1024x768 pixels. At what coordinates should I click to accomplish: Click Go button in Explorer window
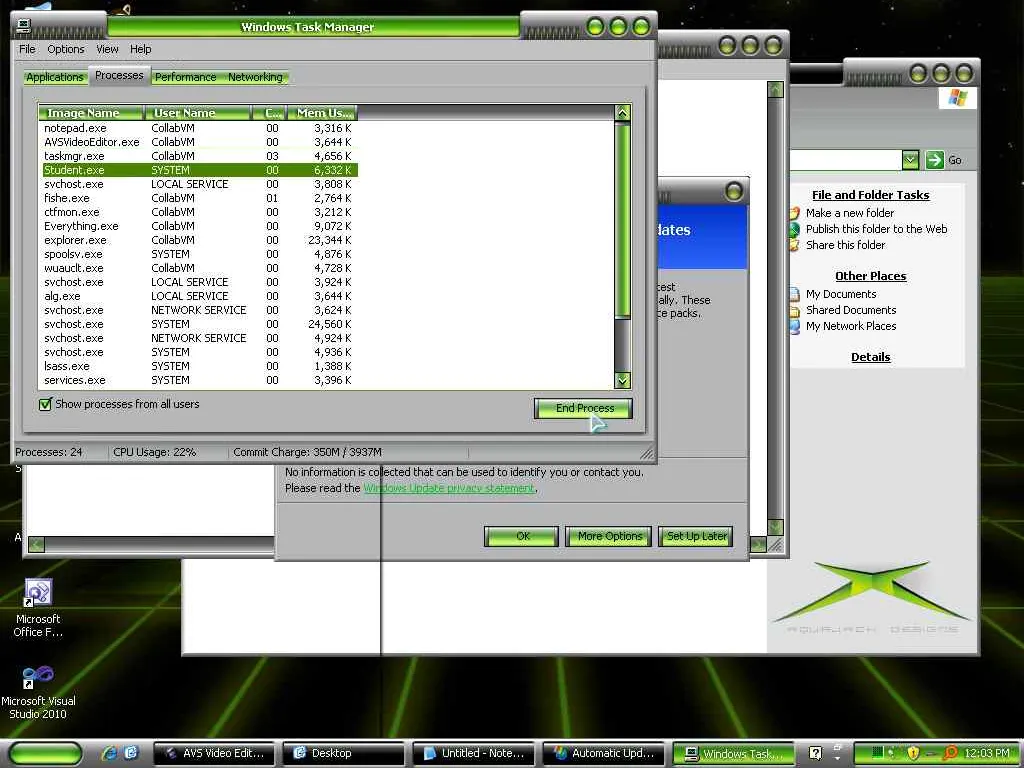click(x=943, y=160)
